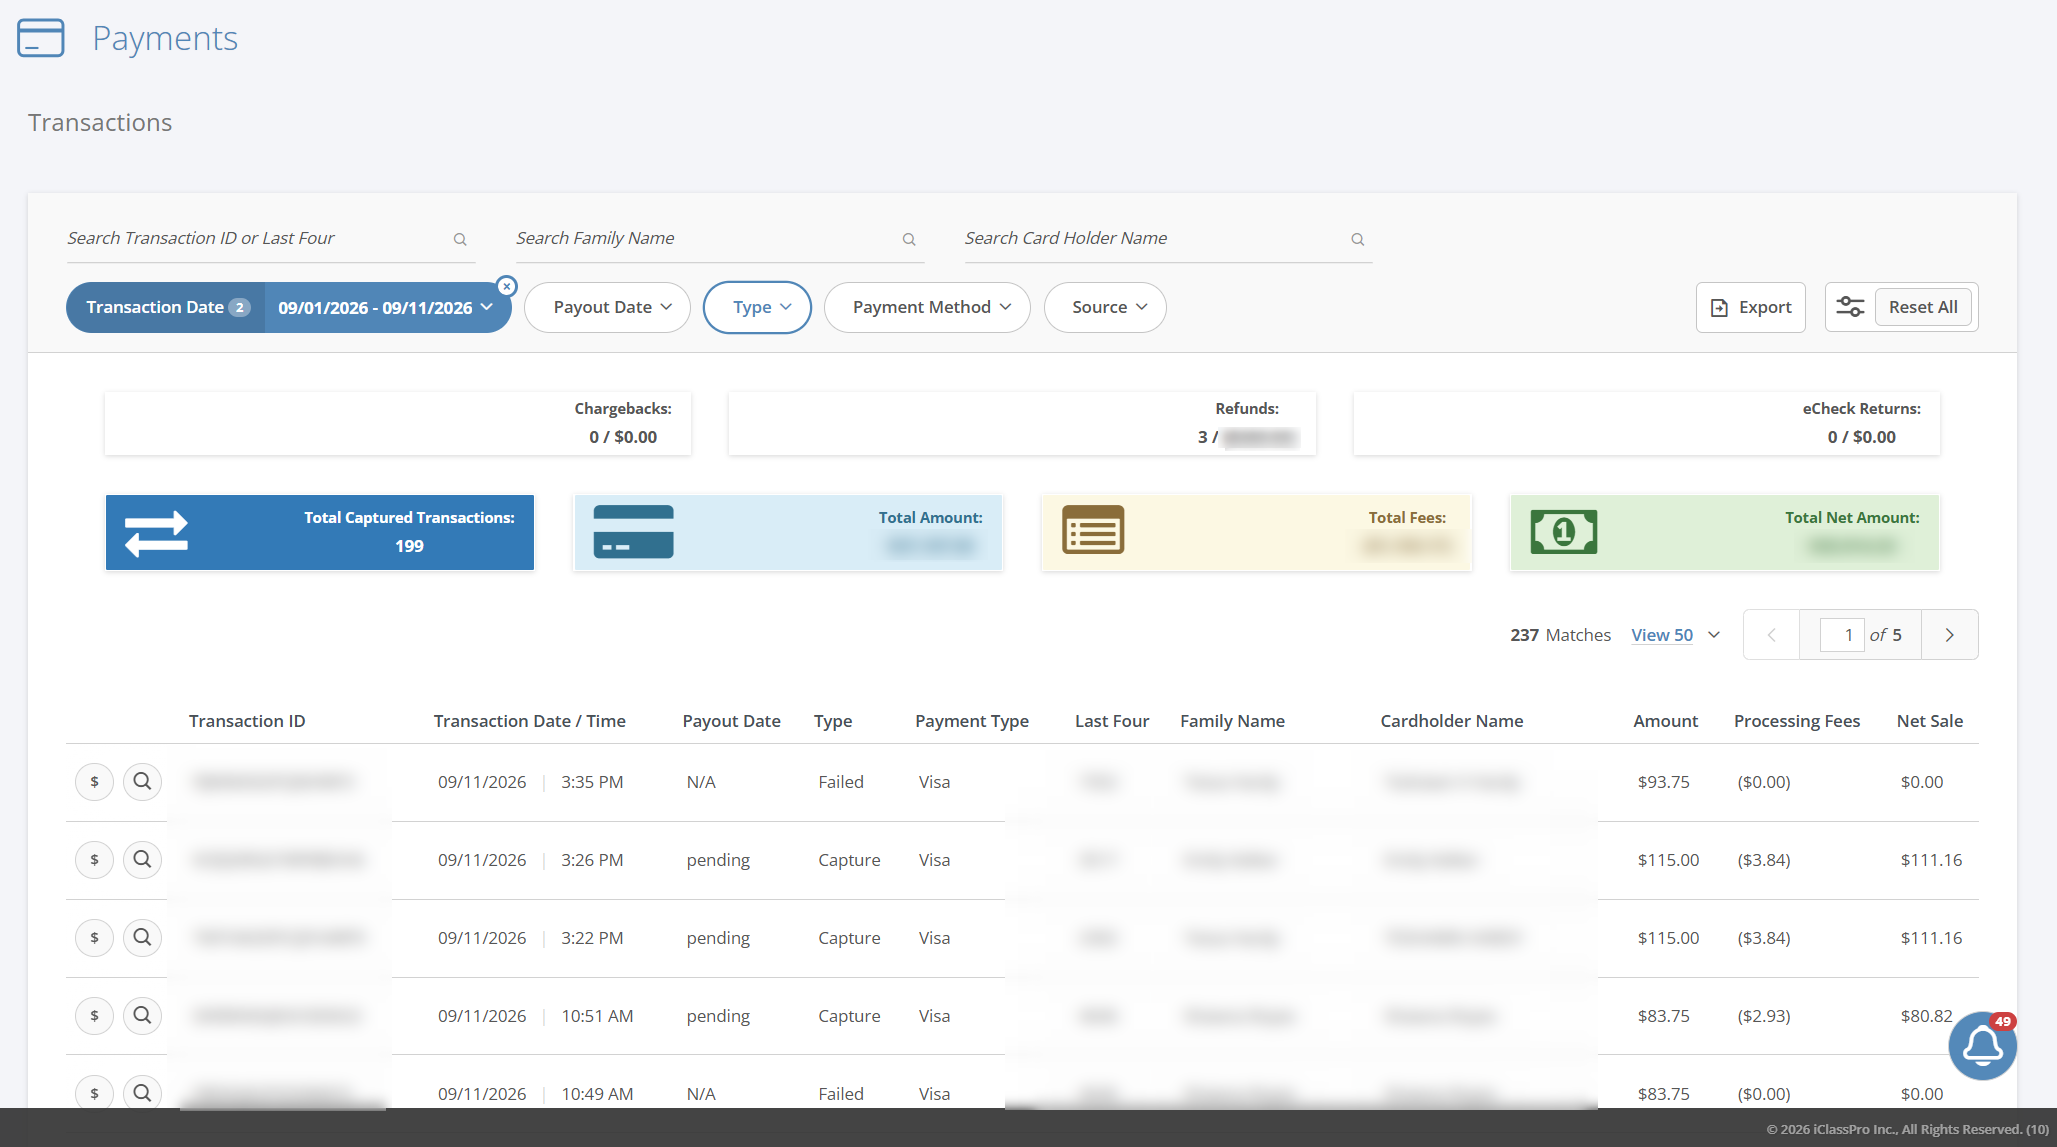Click the Total Captured Transactions card
2057x1147 pixels.
[320, 532]
